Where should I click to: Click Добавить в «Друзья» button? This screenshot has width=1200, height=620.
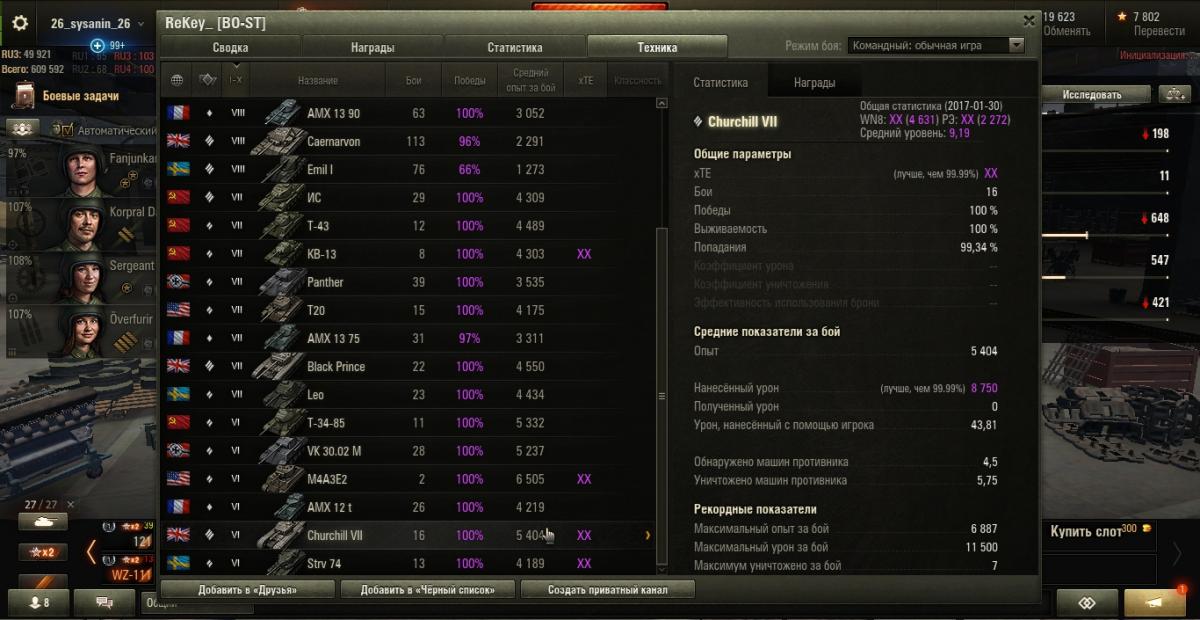point(247,590)
